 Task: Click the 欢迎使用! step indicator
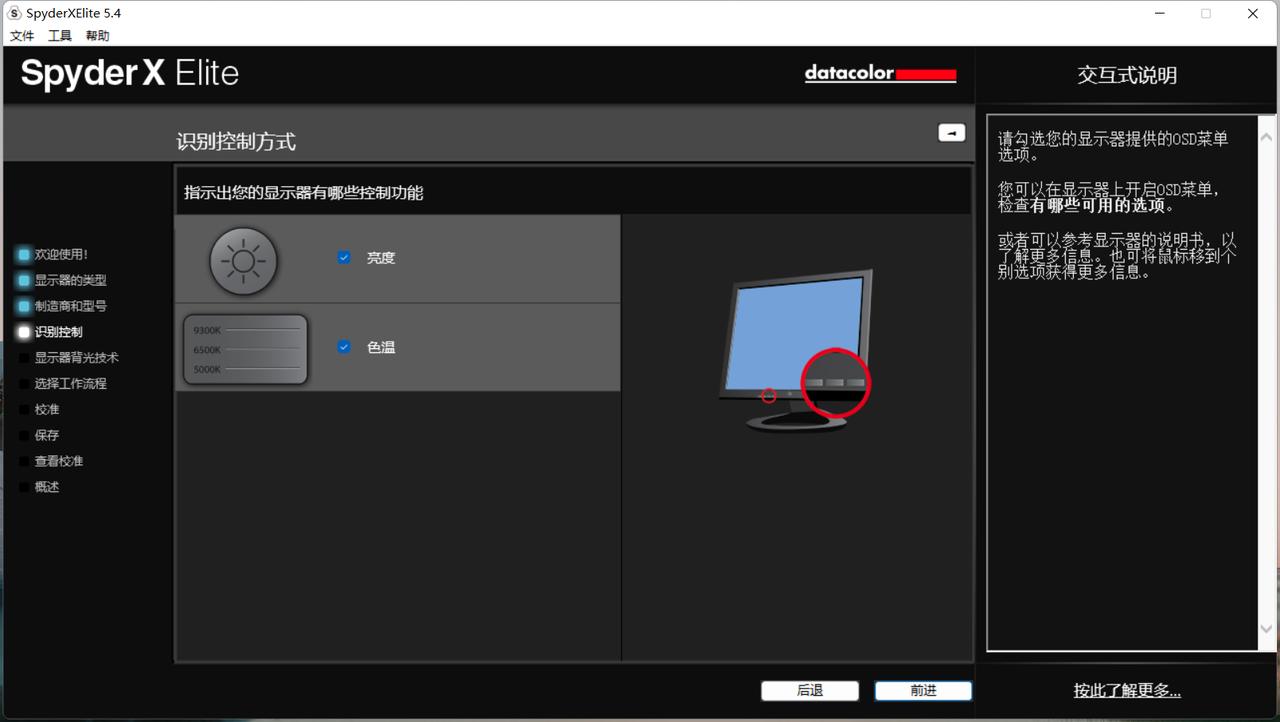24,255
